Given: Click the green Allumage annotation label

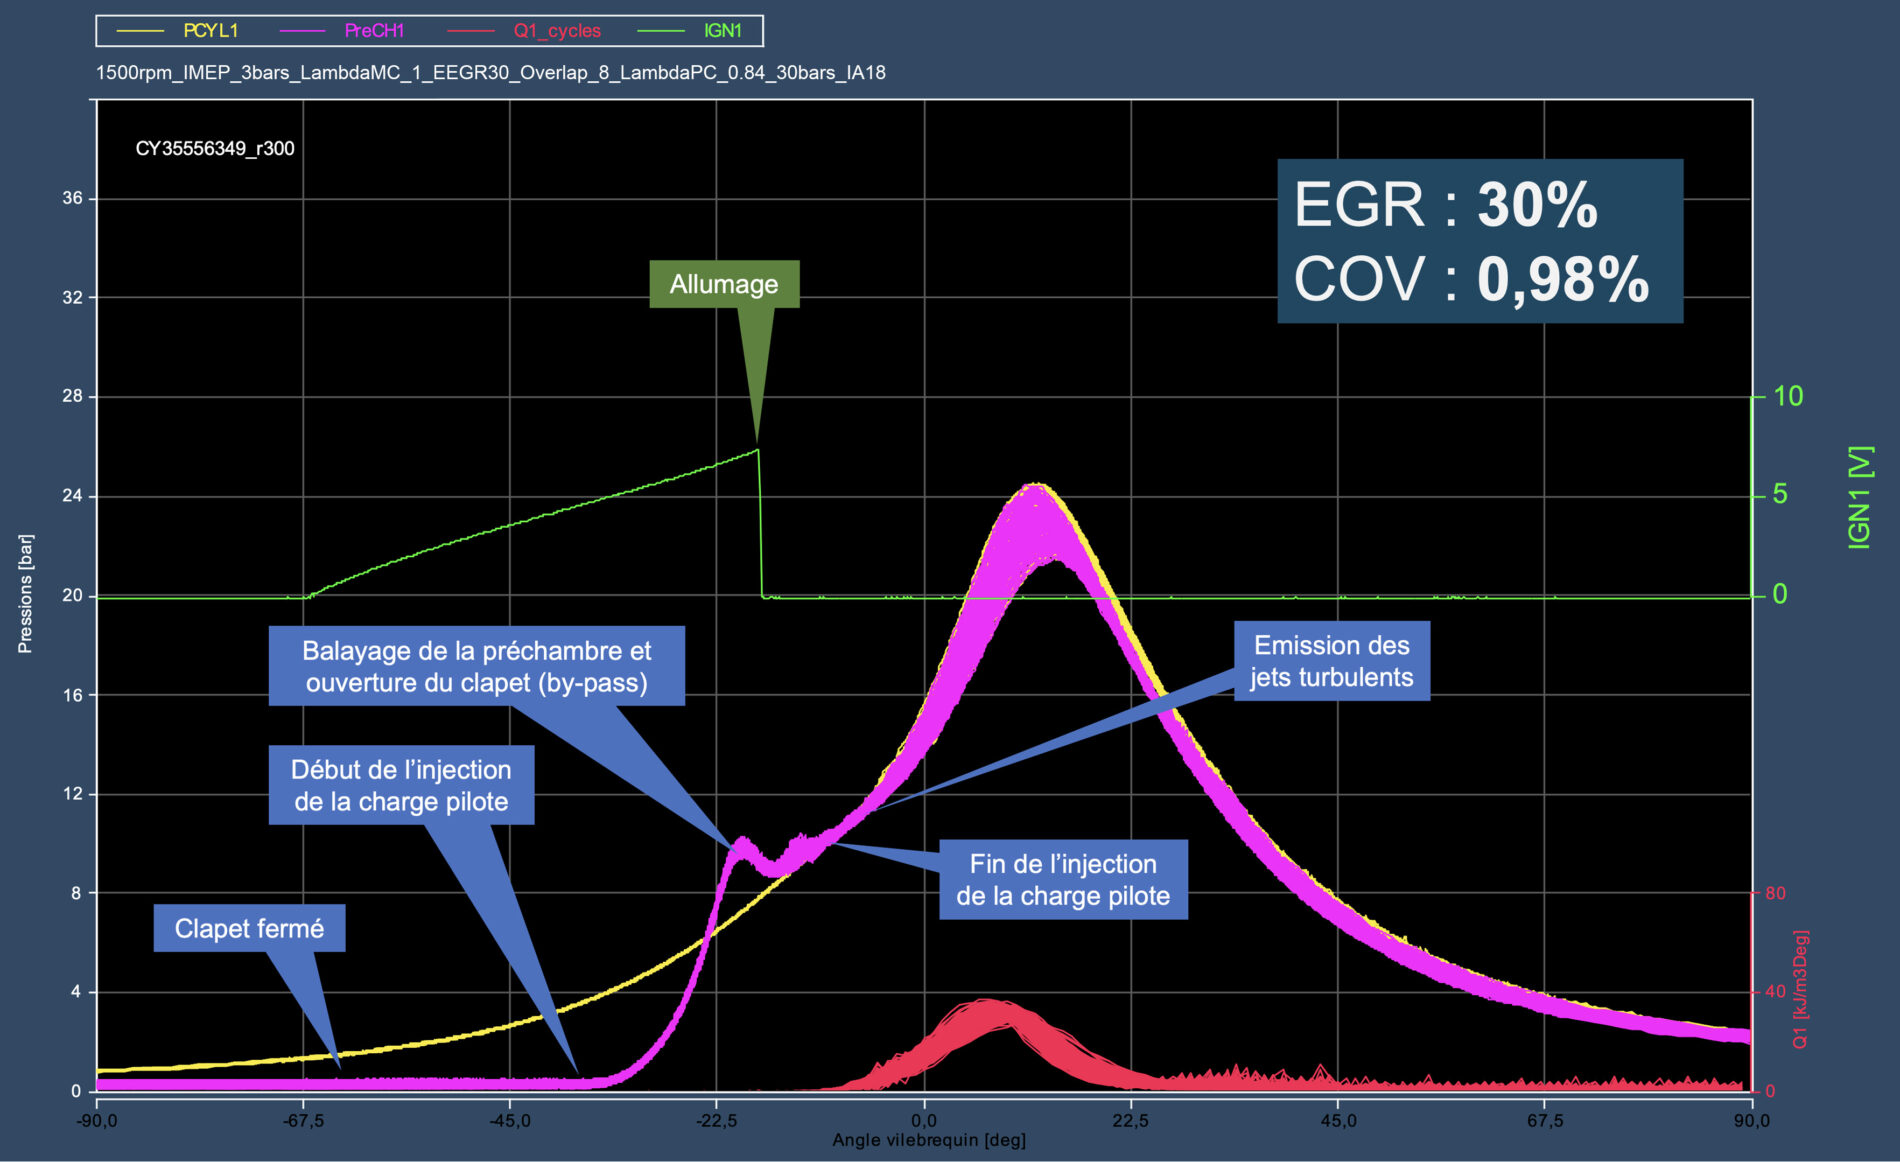Looking at the screenshot, I should coord(724,284).
